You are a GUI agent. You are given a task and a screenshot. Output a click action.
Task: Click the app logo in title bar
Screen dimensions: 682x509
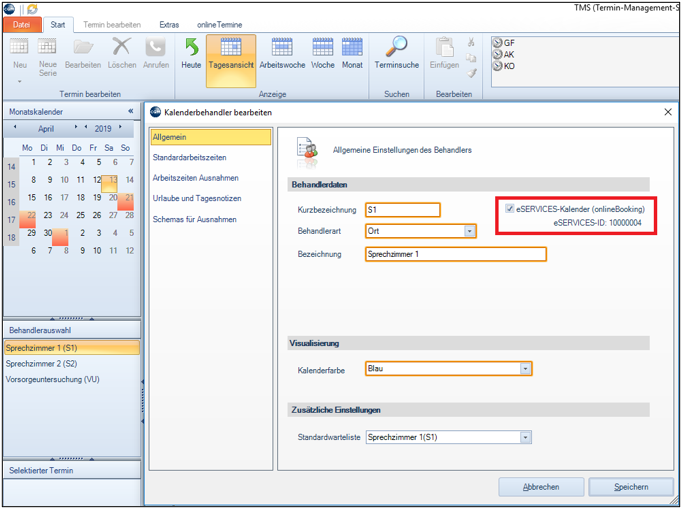click(x=9, y=9)
